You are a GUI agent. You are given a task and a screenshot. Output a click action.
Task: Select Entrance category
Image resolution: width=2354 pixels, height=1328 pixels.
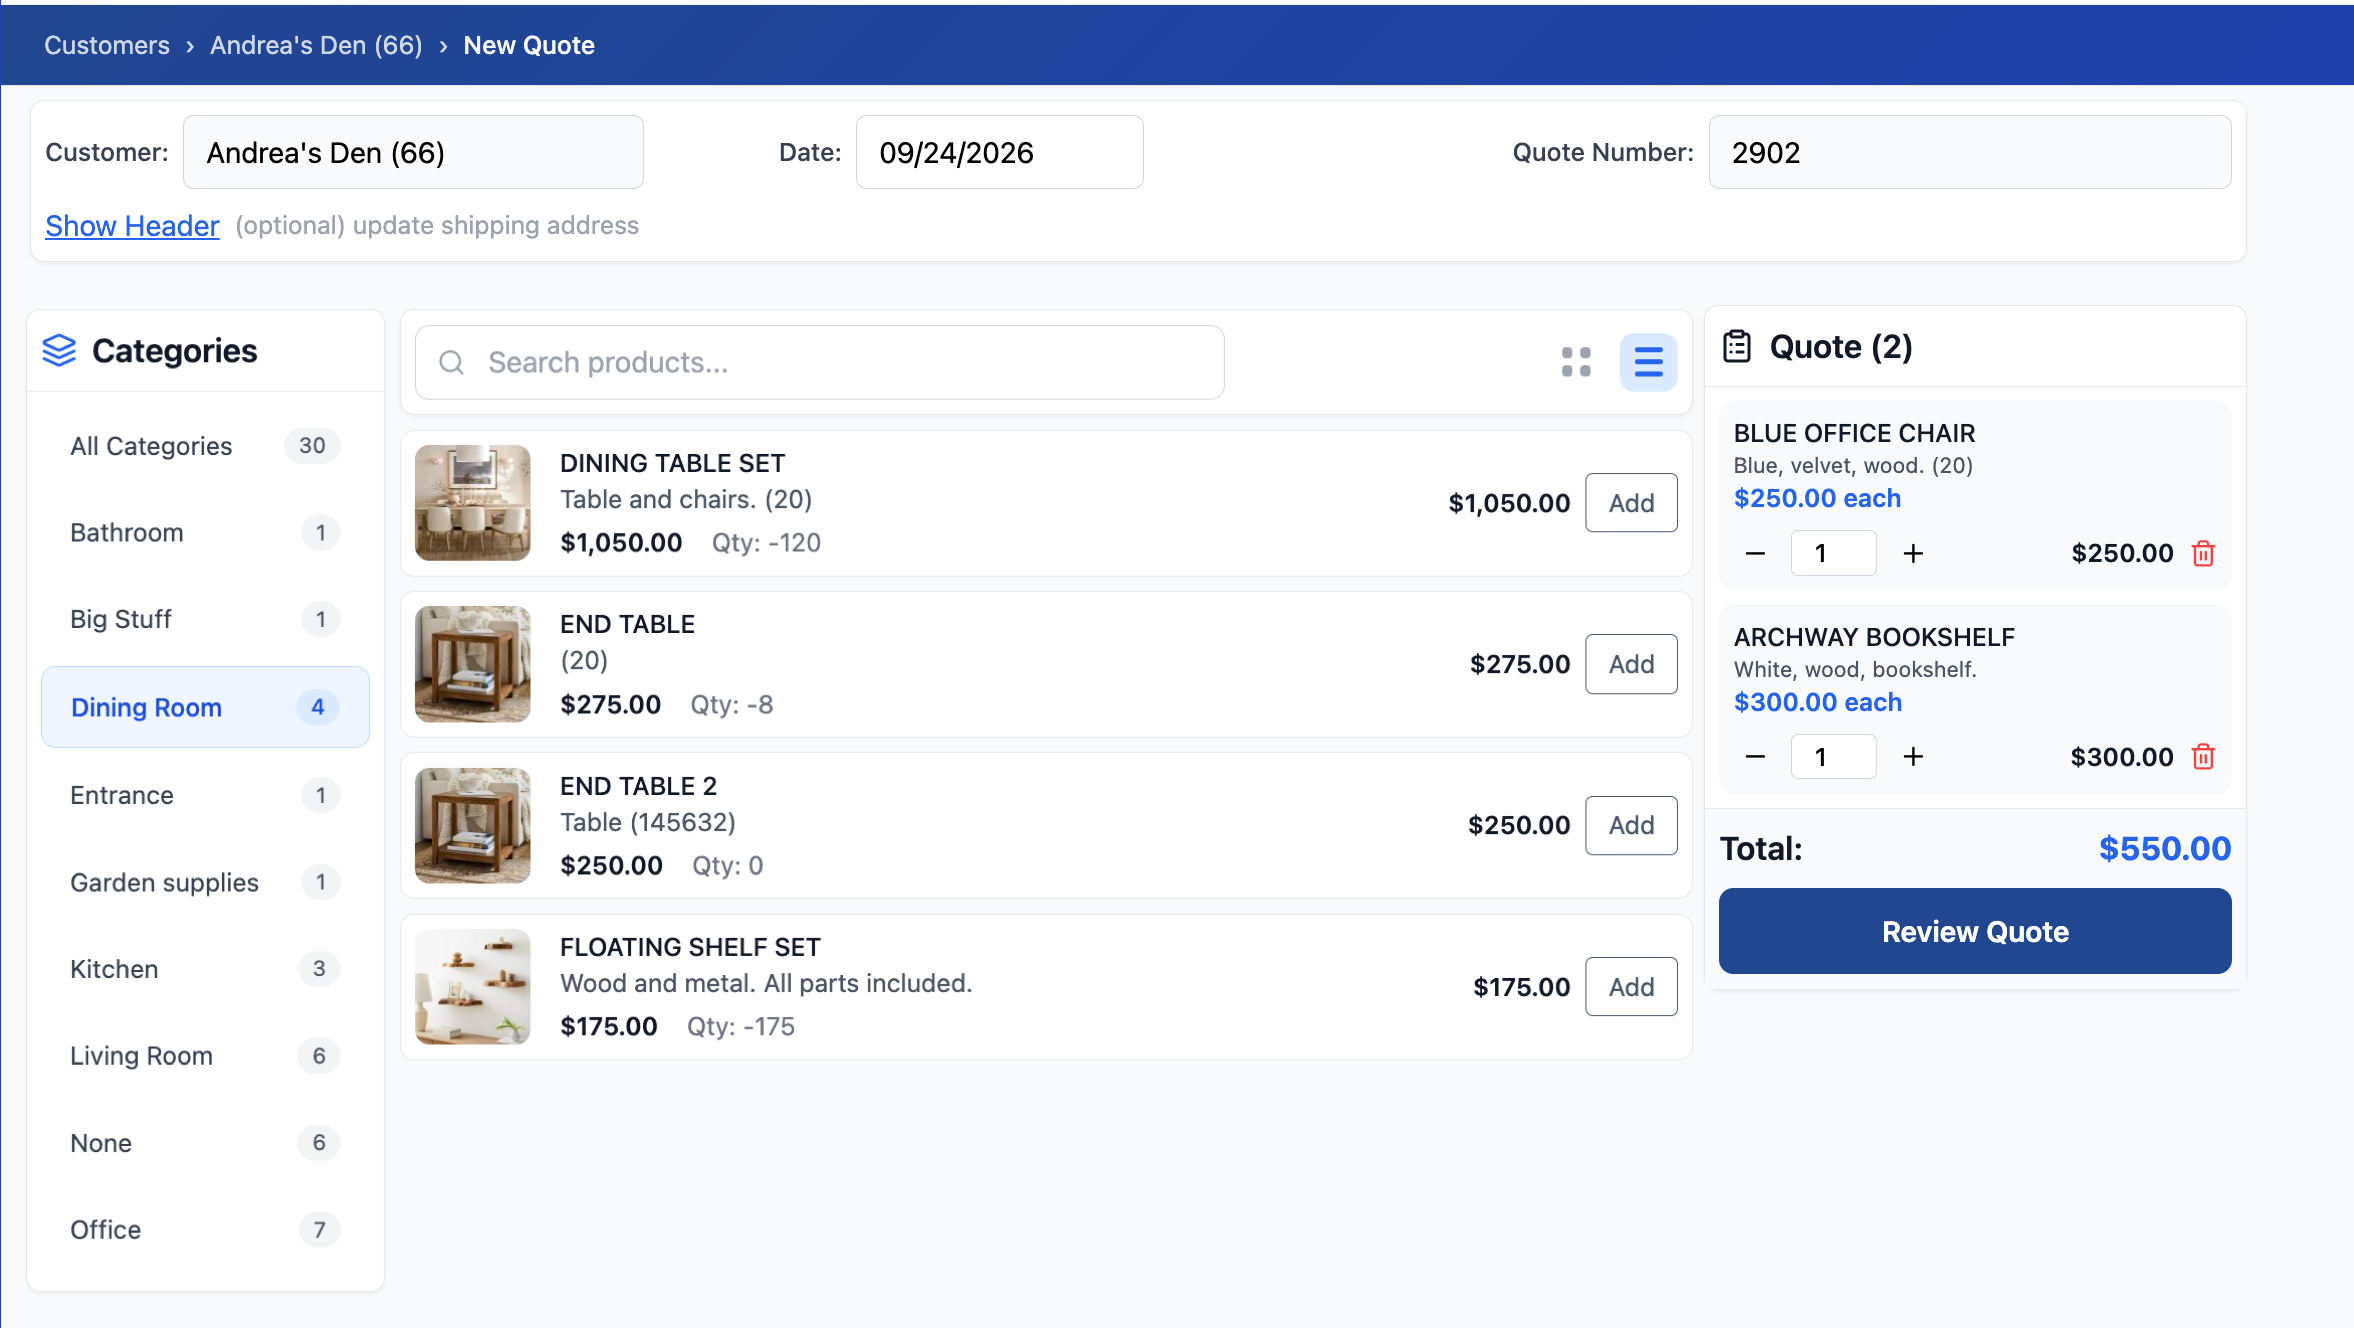click(x=205, y=795)
